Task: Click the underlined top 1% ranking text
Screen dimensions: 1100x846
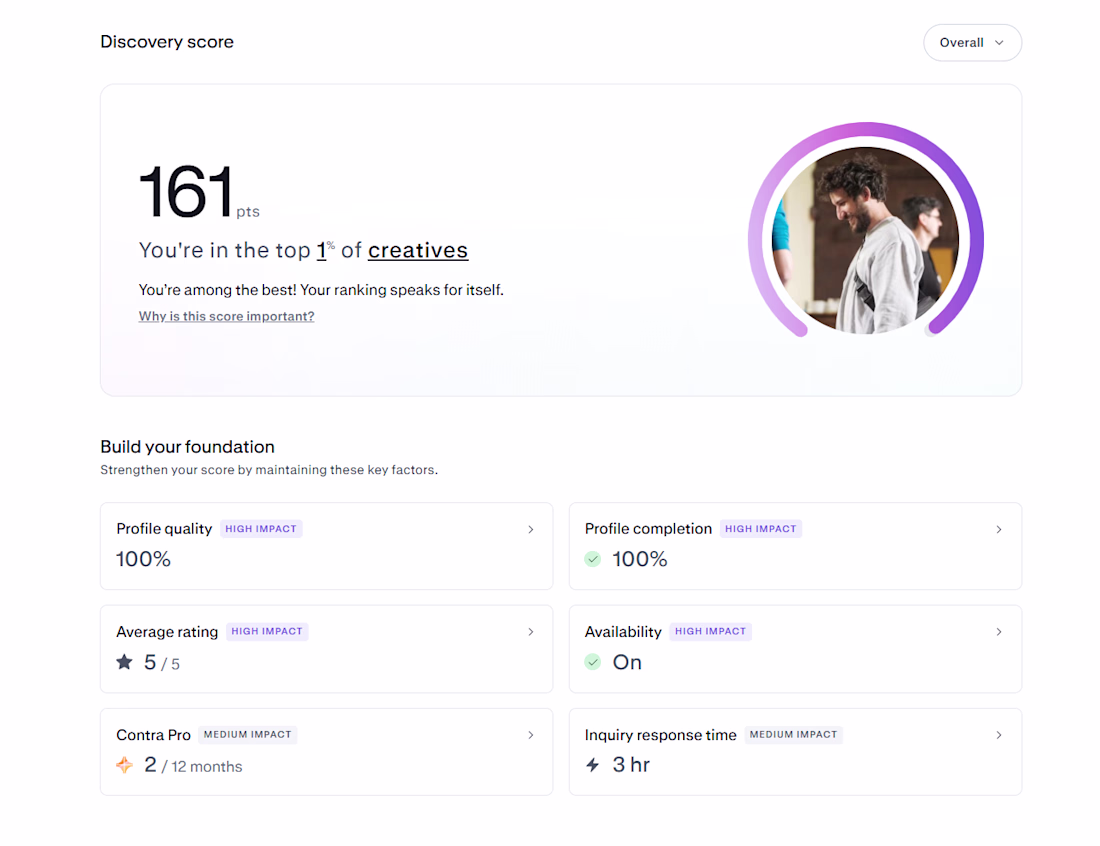Action: point(322,250)
